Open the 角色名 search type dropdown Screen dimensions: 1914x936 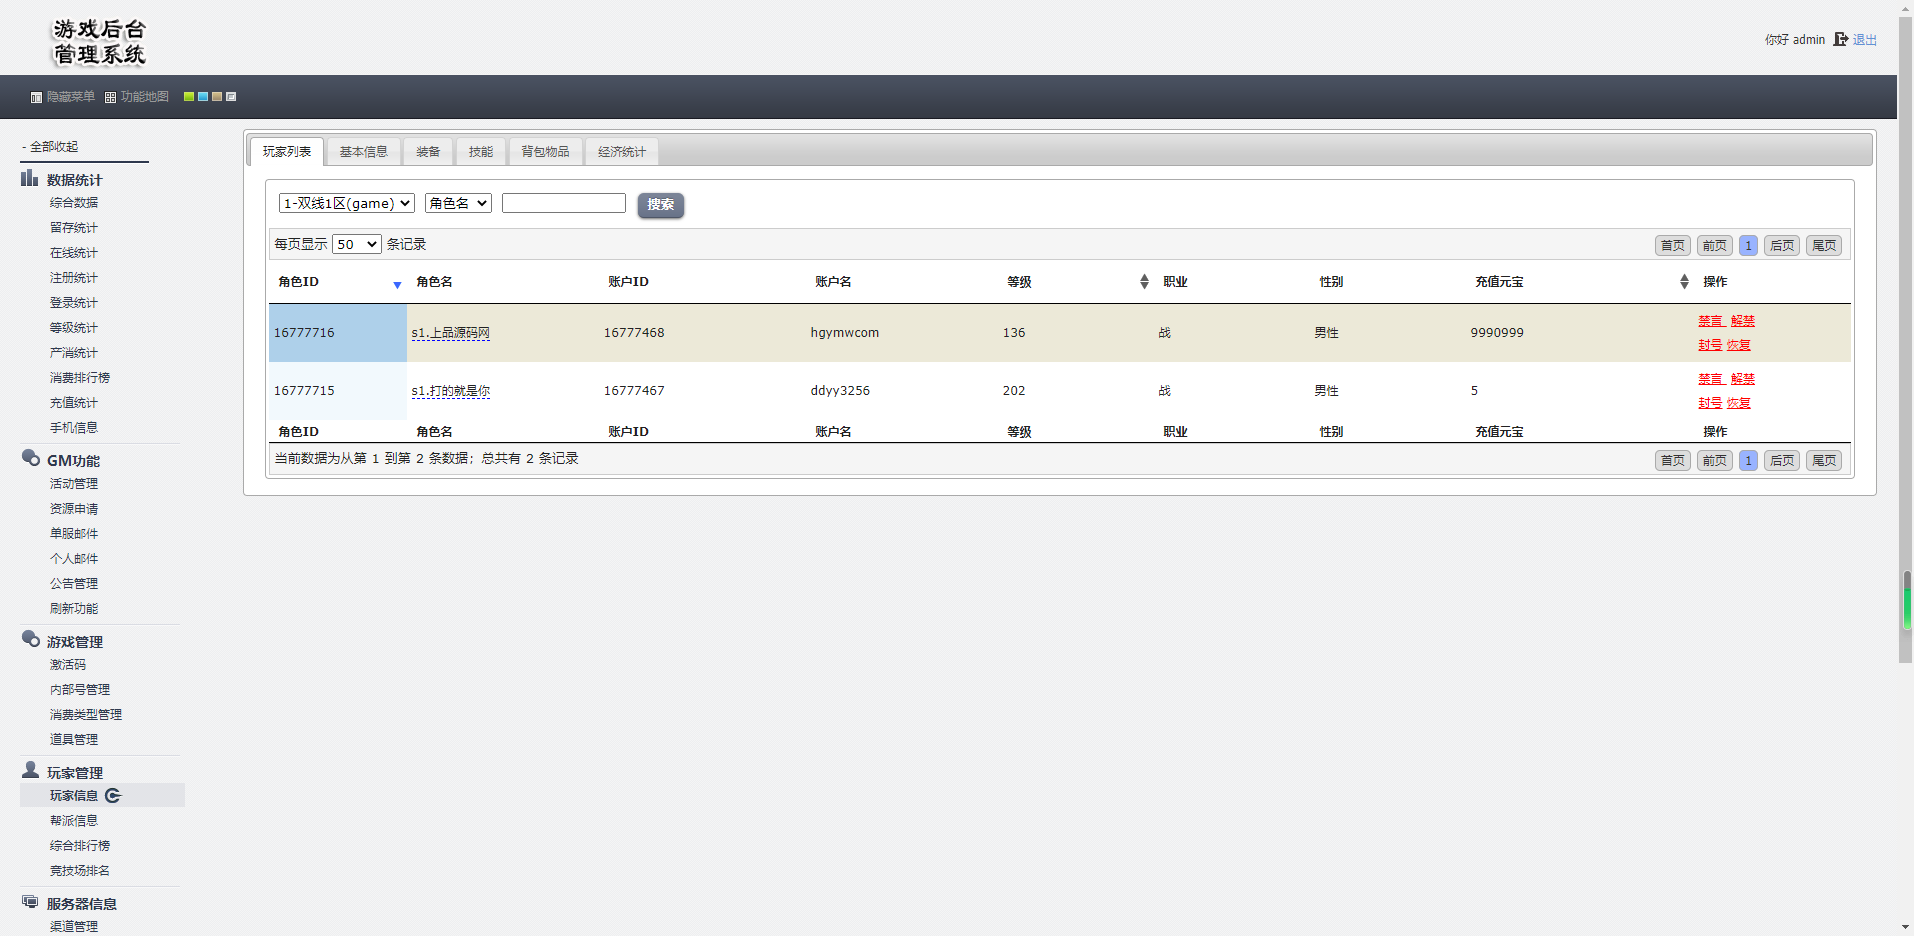coord(458,204)
